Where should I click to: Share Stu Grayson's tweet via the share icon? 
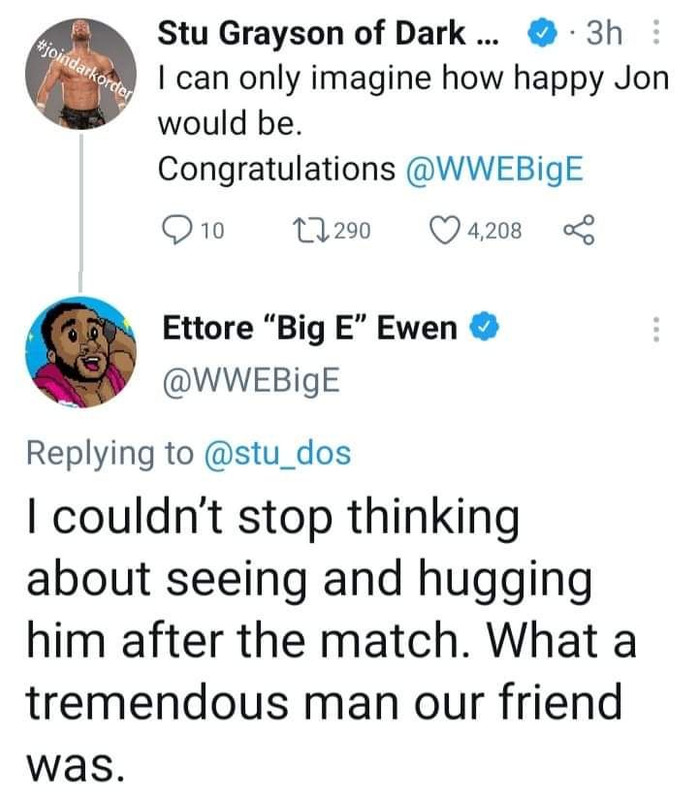(579, 231)
